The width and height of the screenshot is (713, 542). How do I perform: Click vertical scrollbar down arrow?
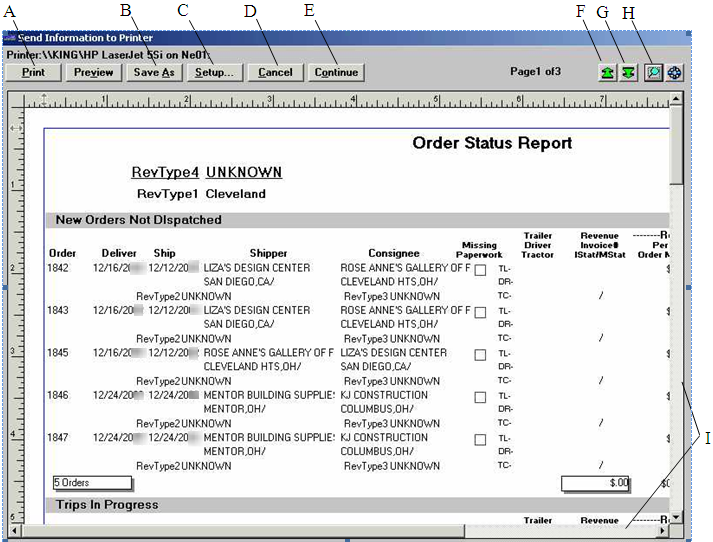pyautogui.click(x=676, y=517)
